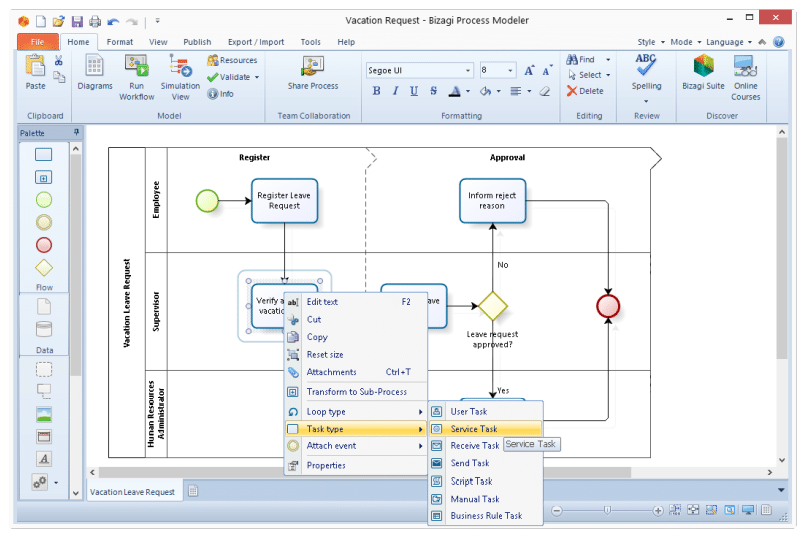The height and width of the screenshot is (540, 806).
Task: Open the font size 8 dropdown
Action: [x=510, y=70]
